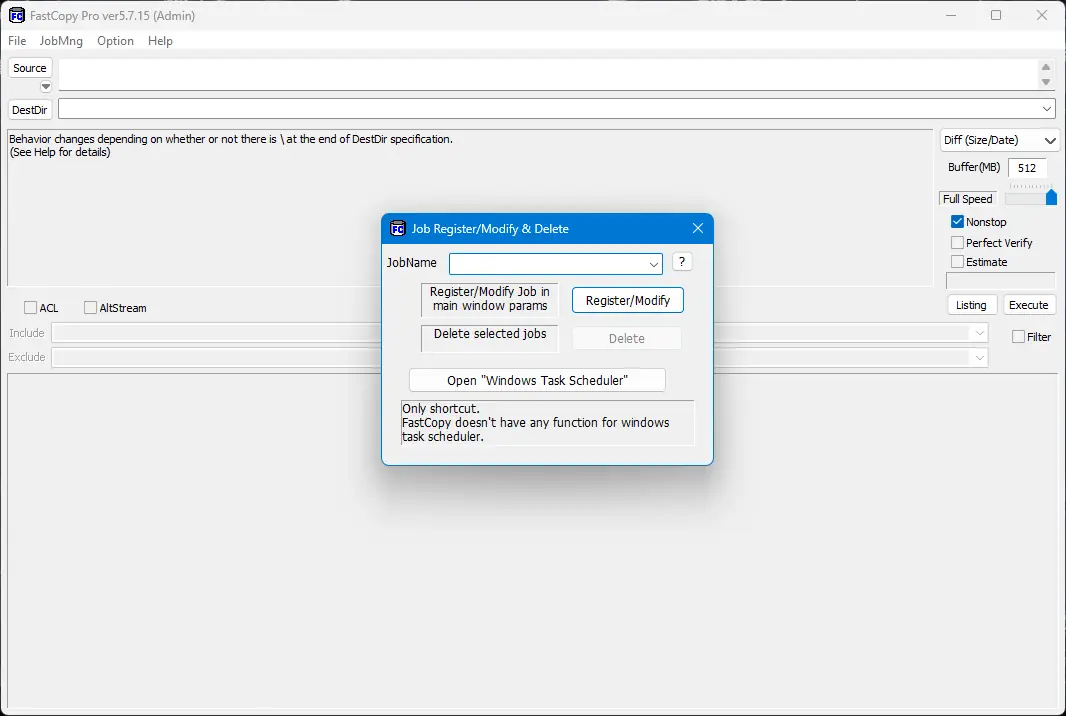The width and height of the screenshot is (1066, 716).
Task: Open the Option menu
Action: coord(115,41)
